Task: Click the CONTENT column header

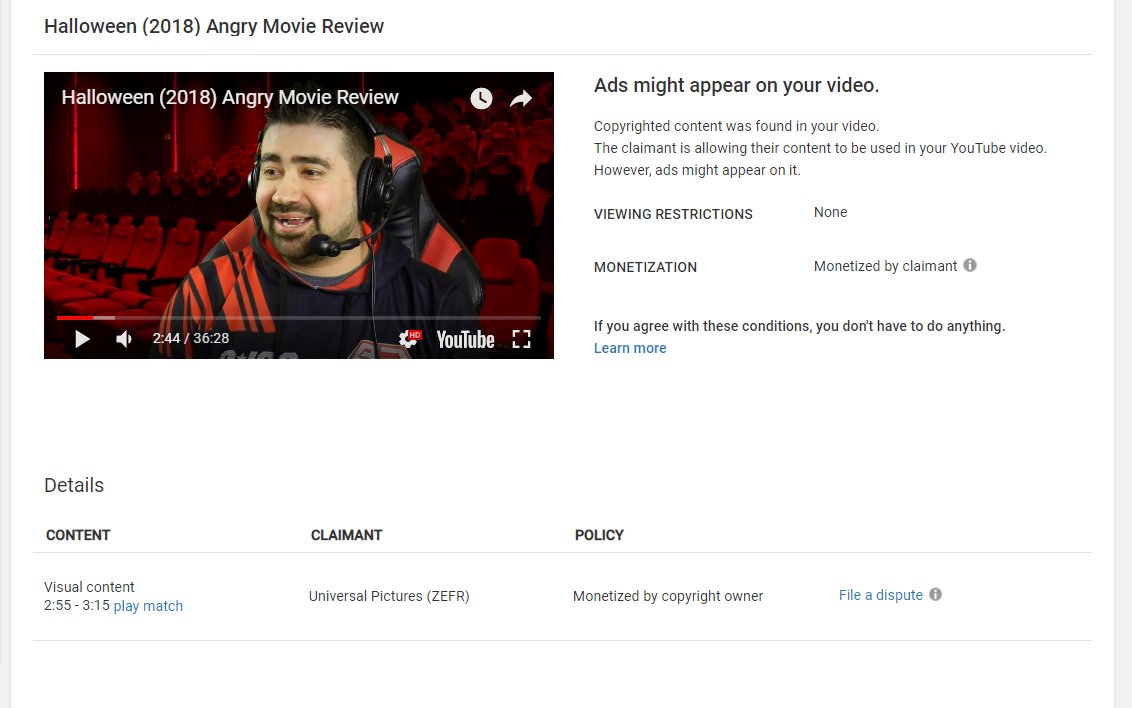Action: [x=78, y=535]
